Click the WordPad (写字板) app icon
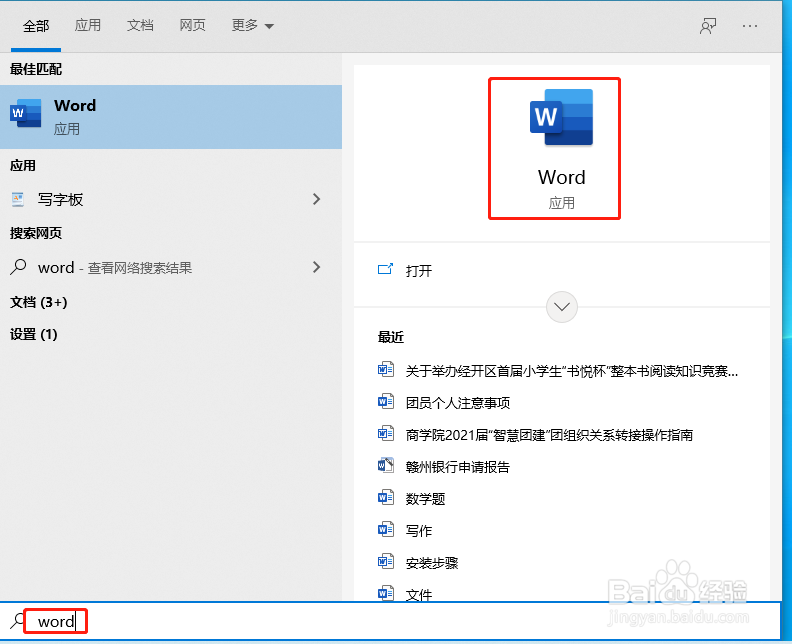Image resolution: width=792 pixels, height=644 pixels. pyautogui.click(x=18, y=200)
